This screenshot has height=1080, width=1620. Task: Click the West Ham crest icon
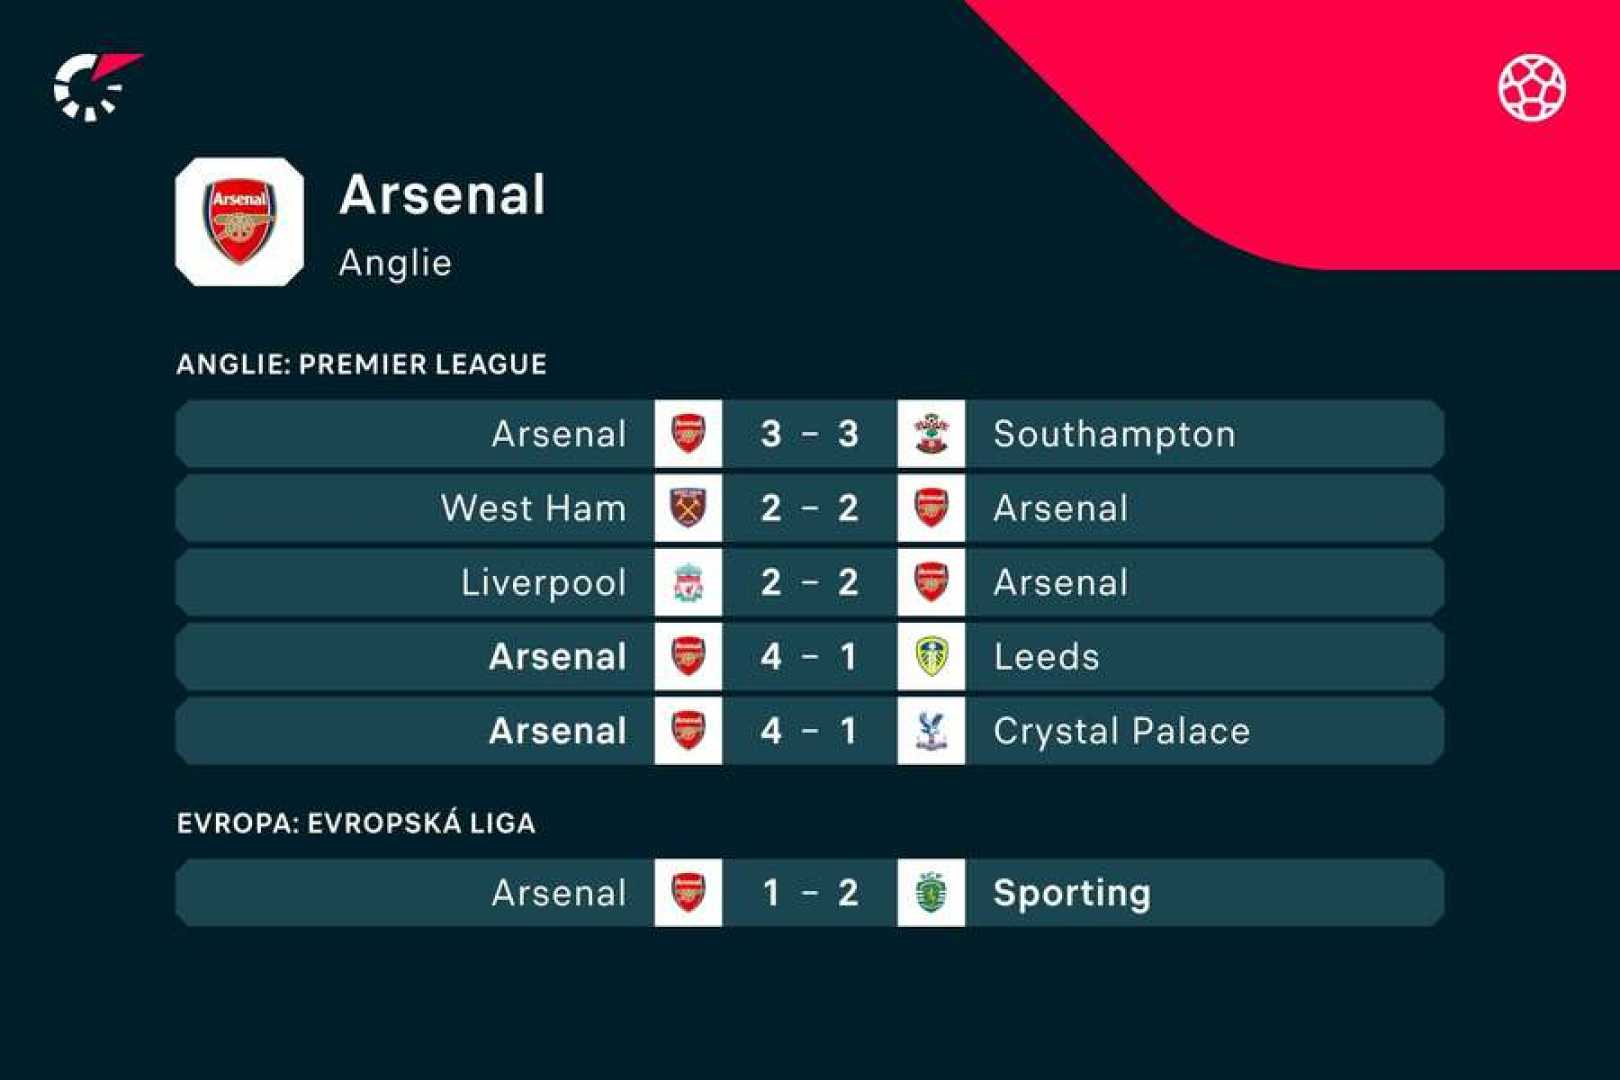point(688,508)
